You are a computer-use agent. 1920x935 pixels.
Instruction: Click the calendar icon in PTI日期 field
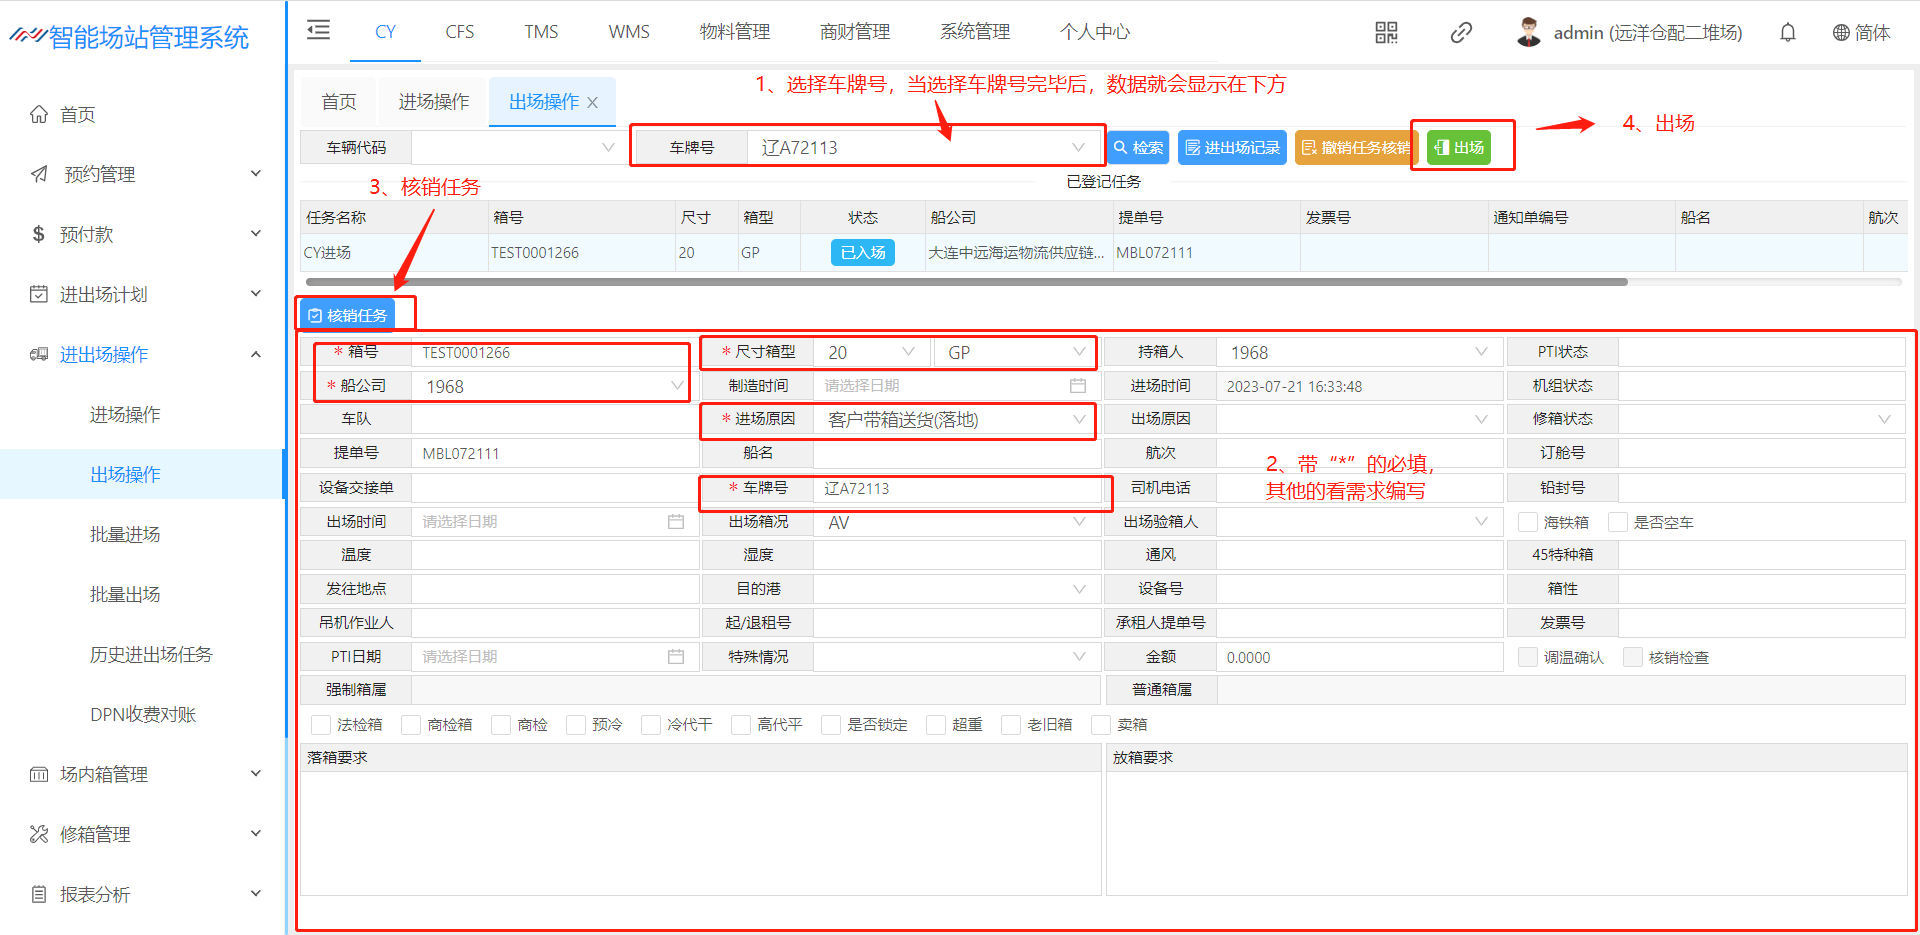(676, 657)
